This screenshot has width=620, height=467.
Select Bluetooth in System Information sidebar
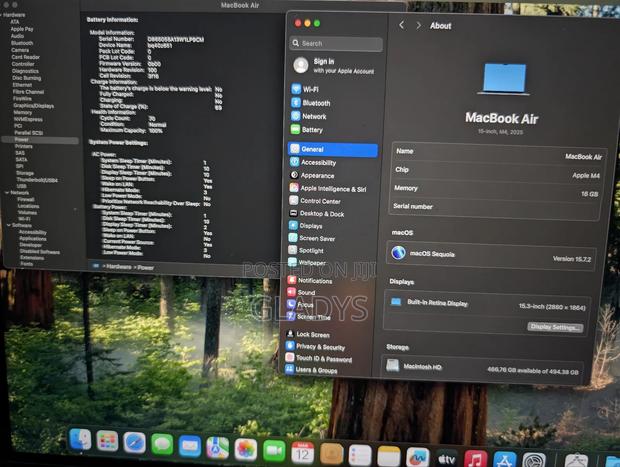(22, 43)
